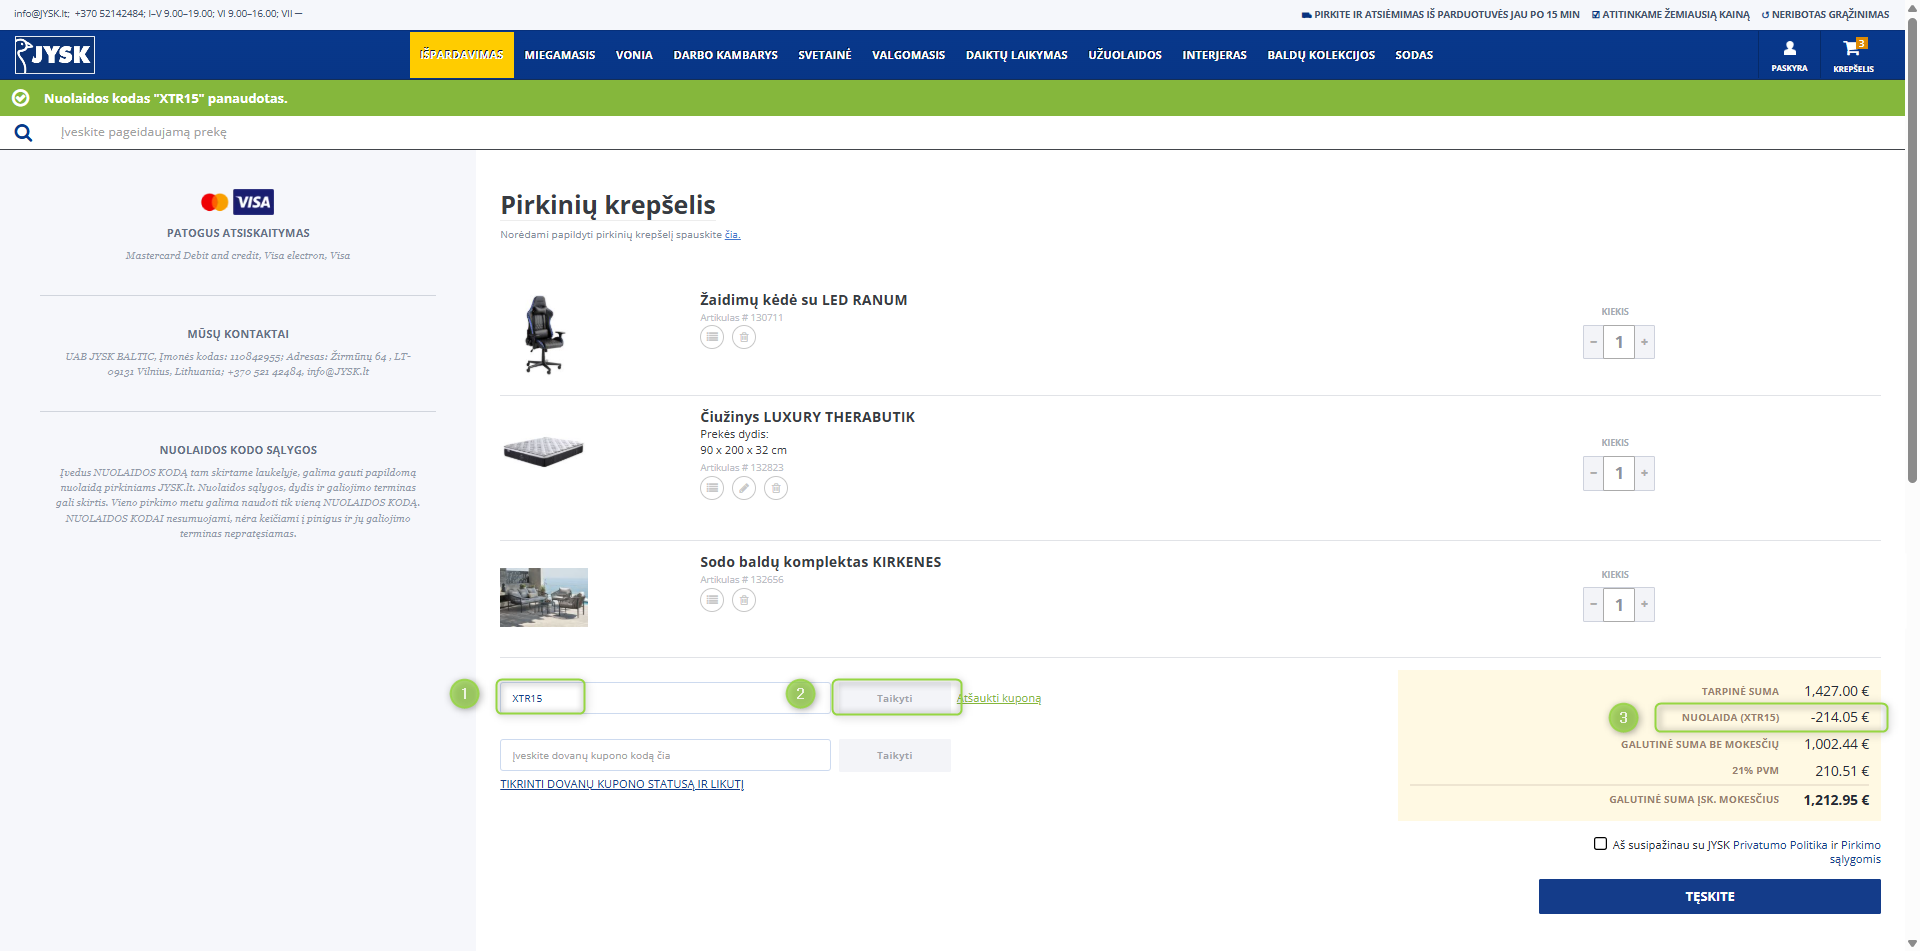Click the JYSK logo
1920x951 pixels.
click(x=55, y=55)
